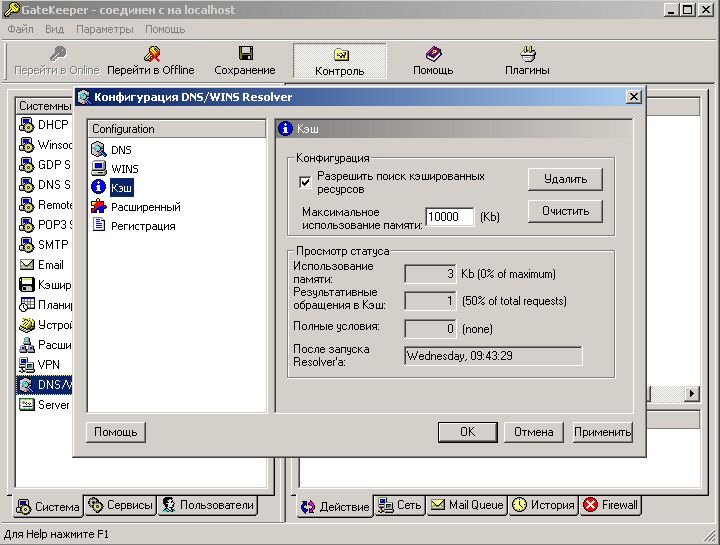Select the GDP S item in the system list
This screenshot has height=545, width=720.
coord(45,164)
